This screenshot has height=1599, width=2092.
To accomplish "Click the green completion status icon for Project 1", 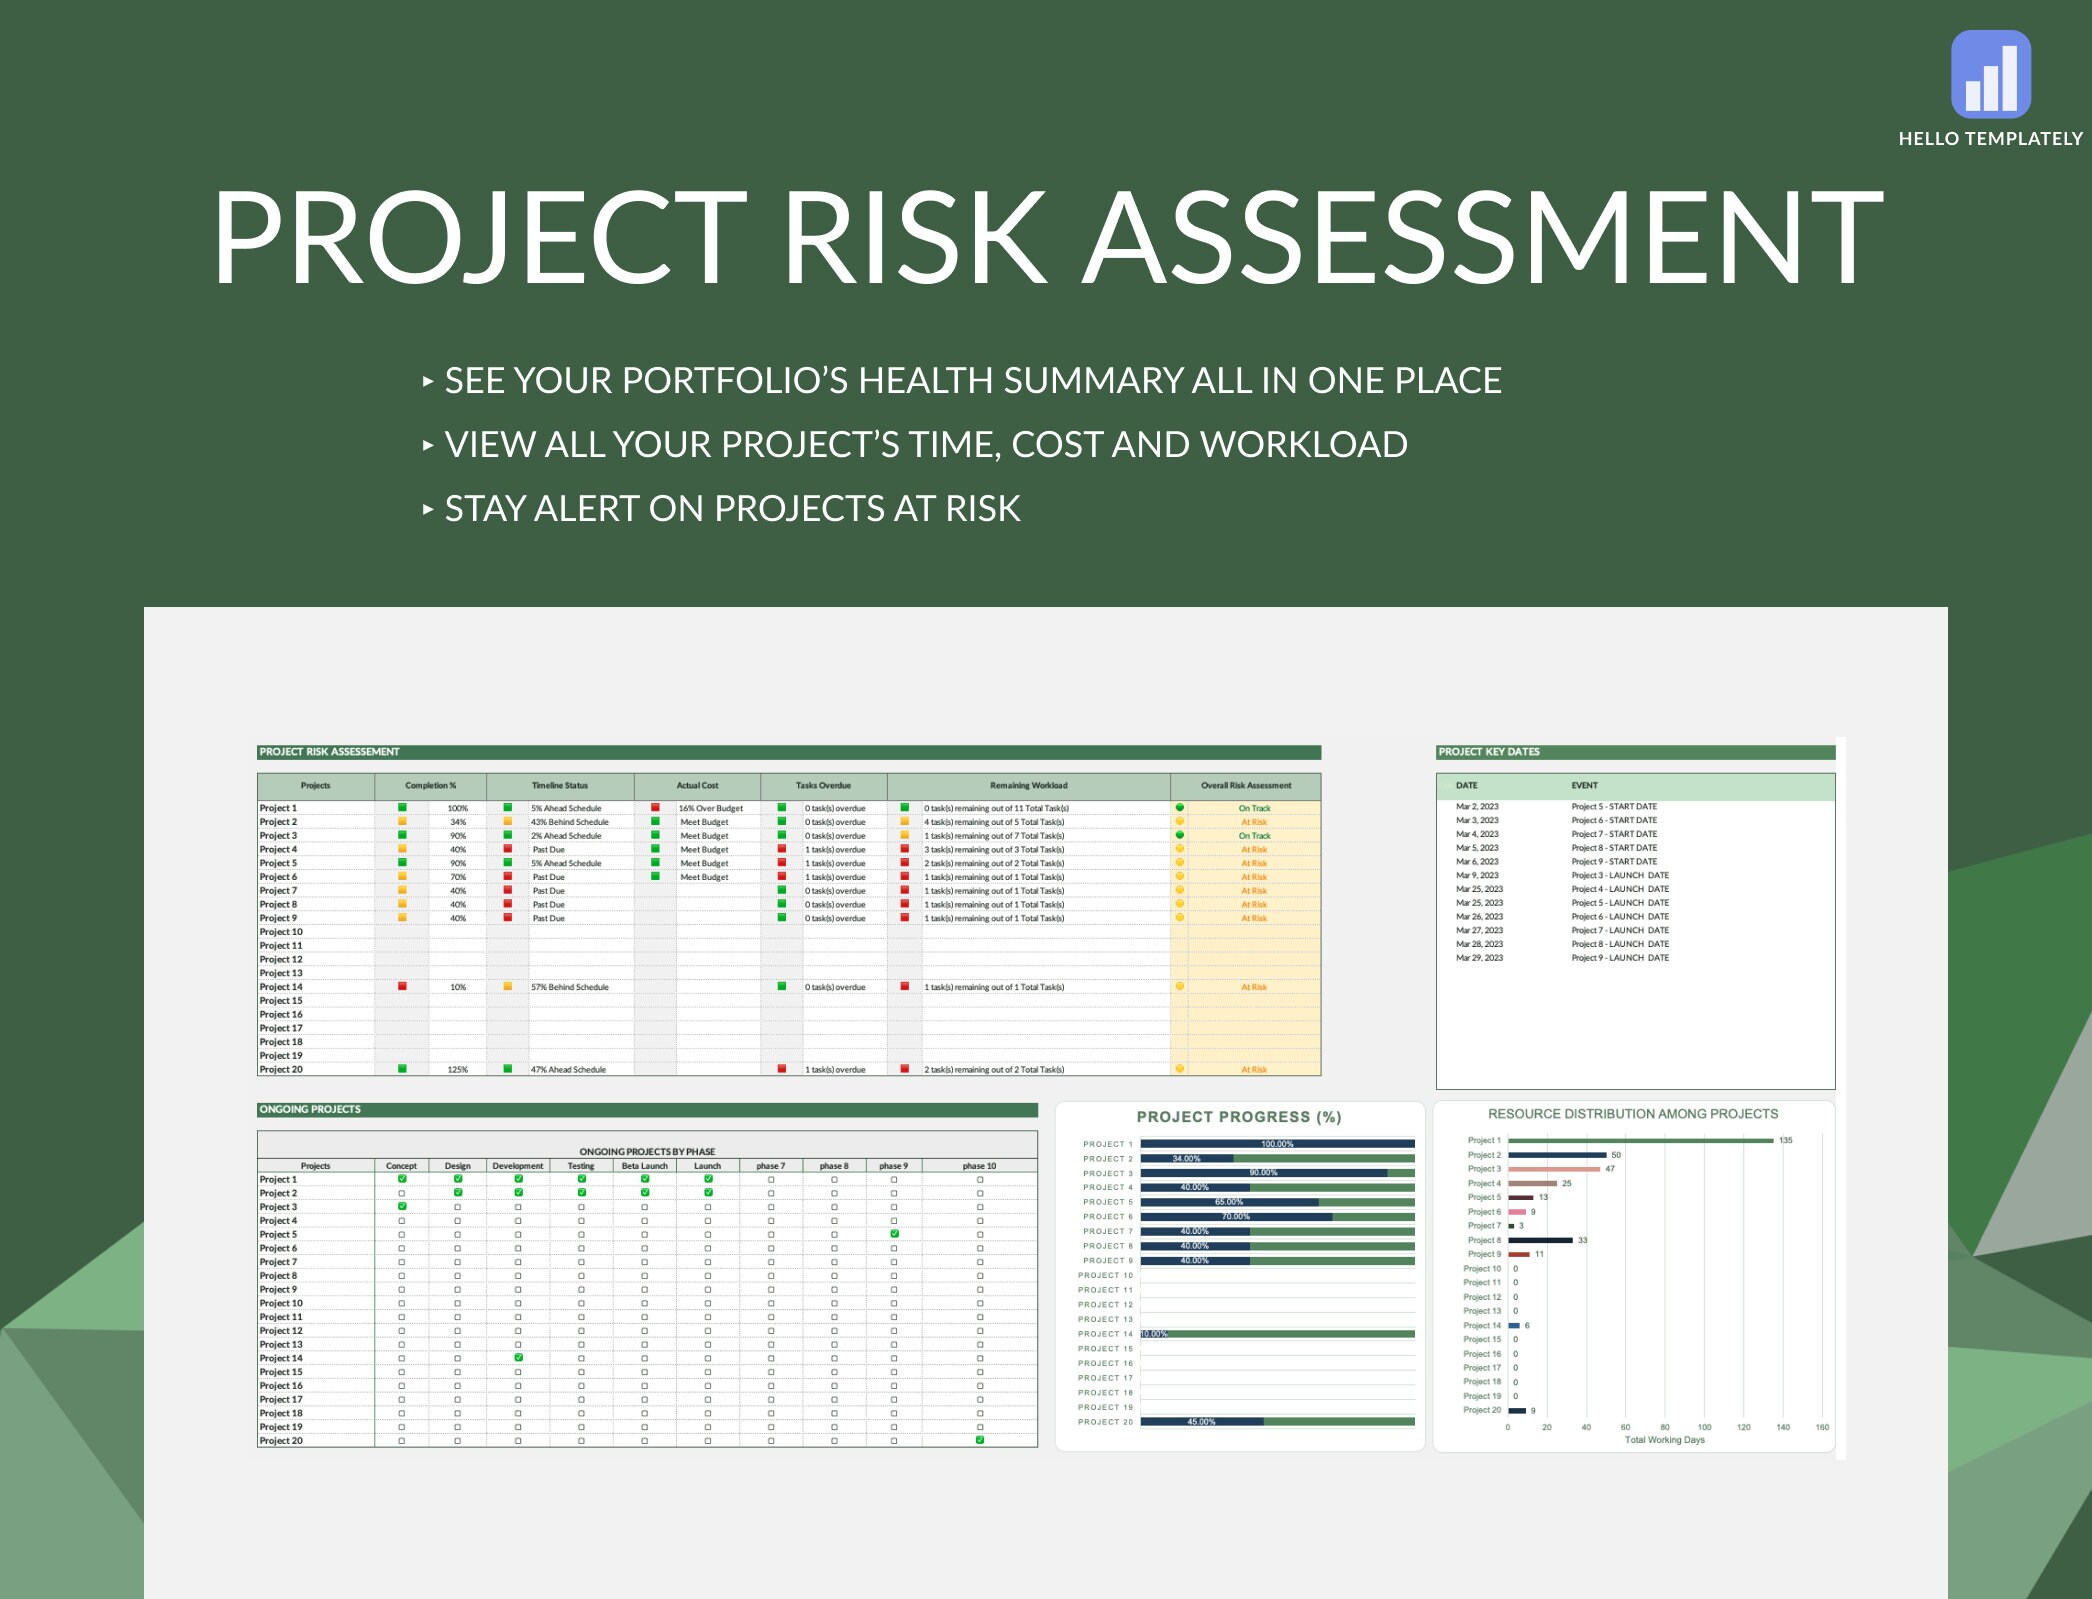I will [x=402, y=808].
